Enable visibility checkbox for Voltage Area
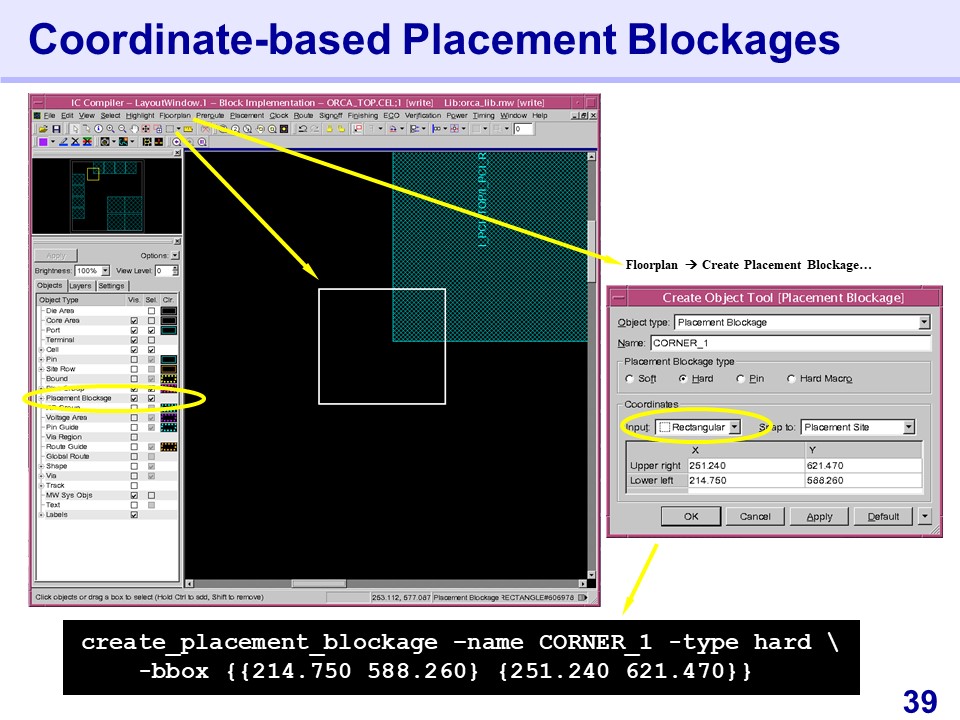Screen dimensions: 960x720 (x=134, y=418)
